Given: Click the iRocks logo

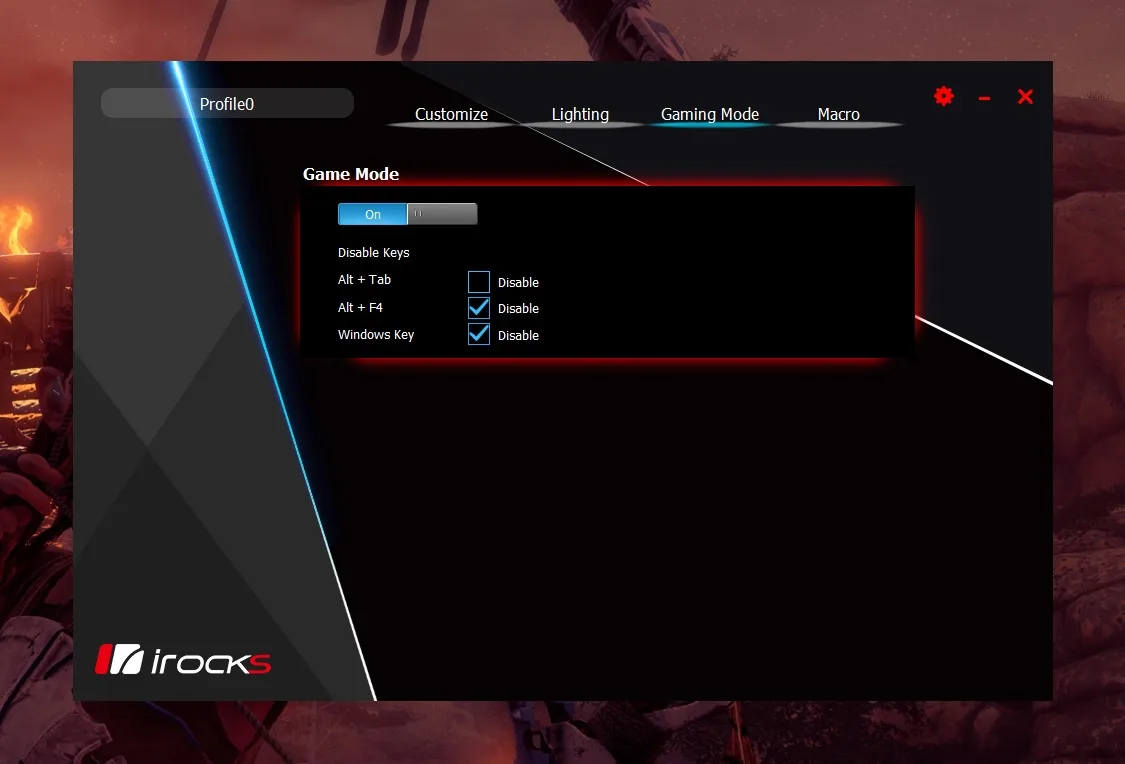Looking at the screenshot, I should point(183,659).
